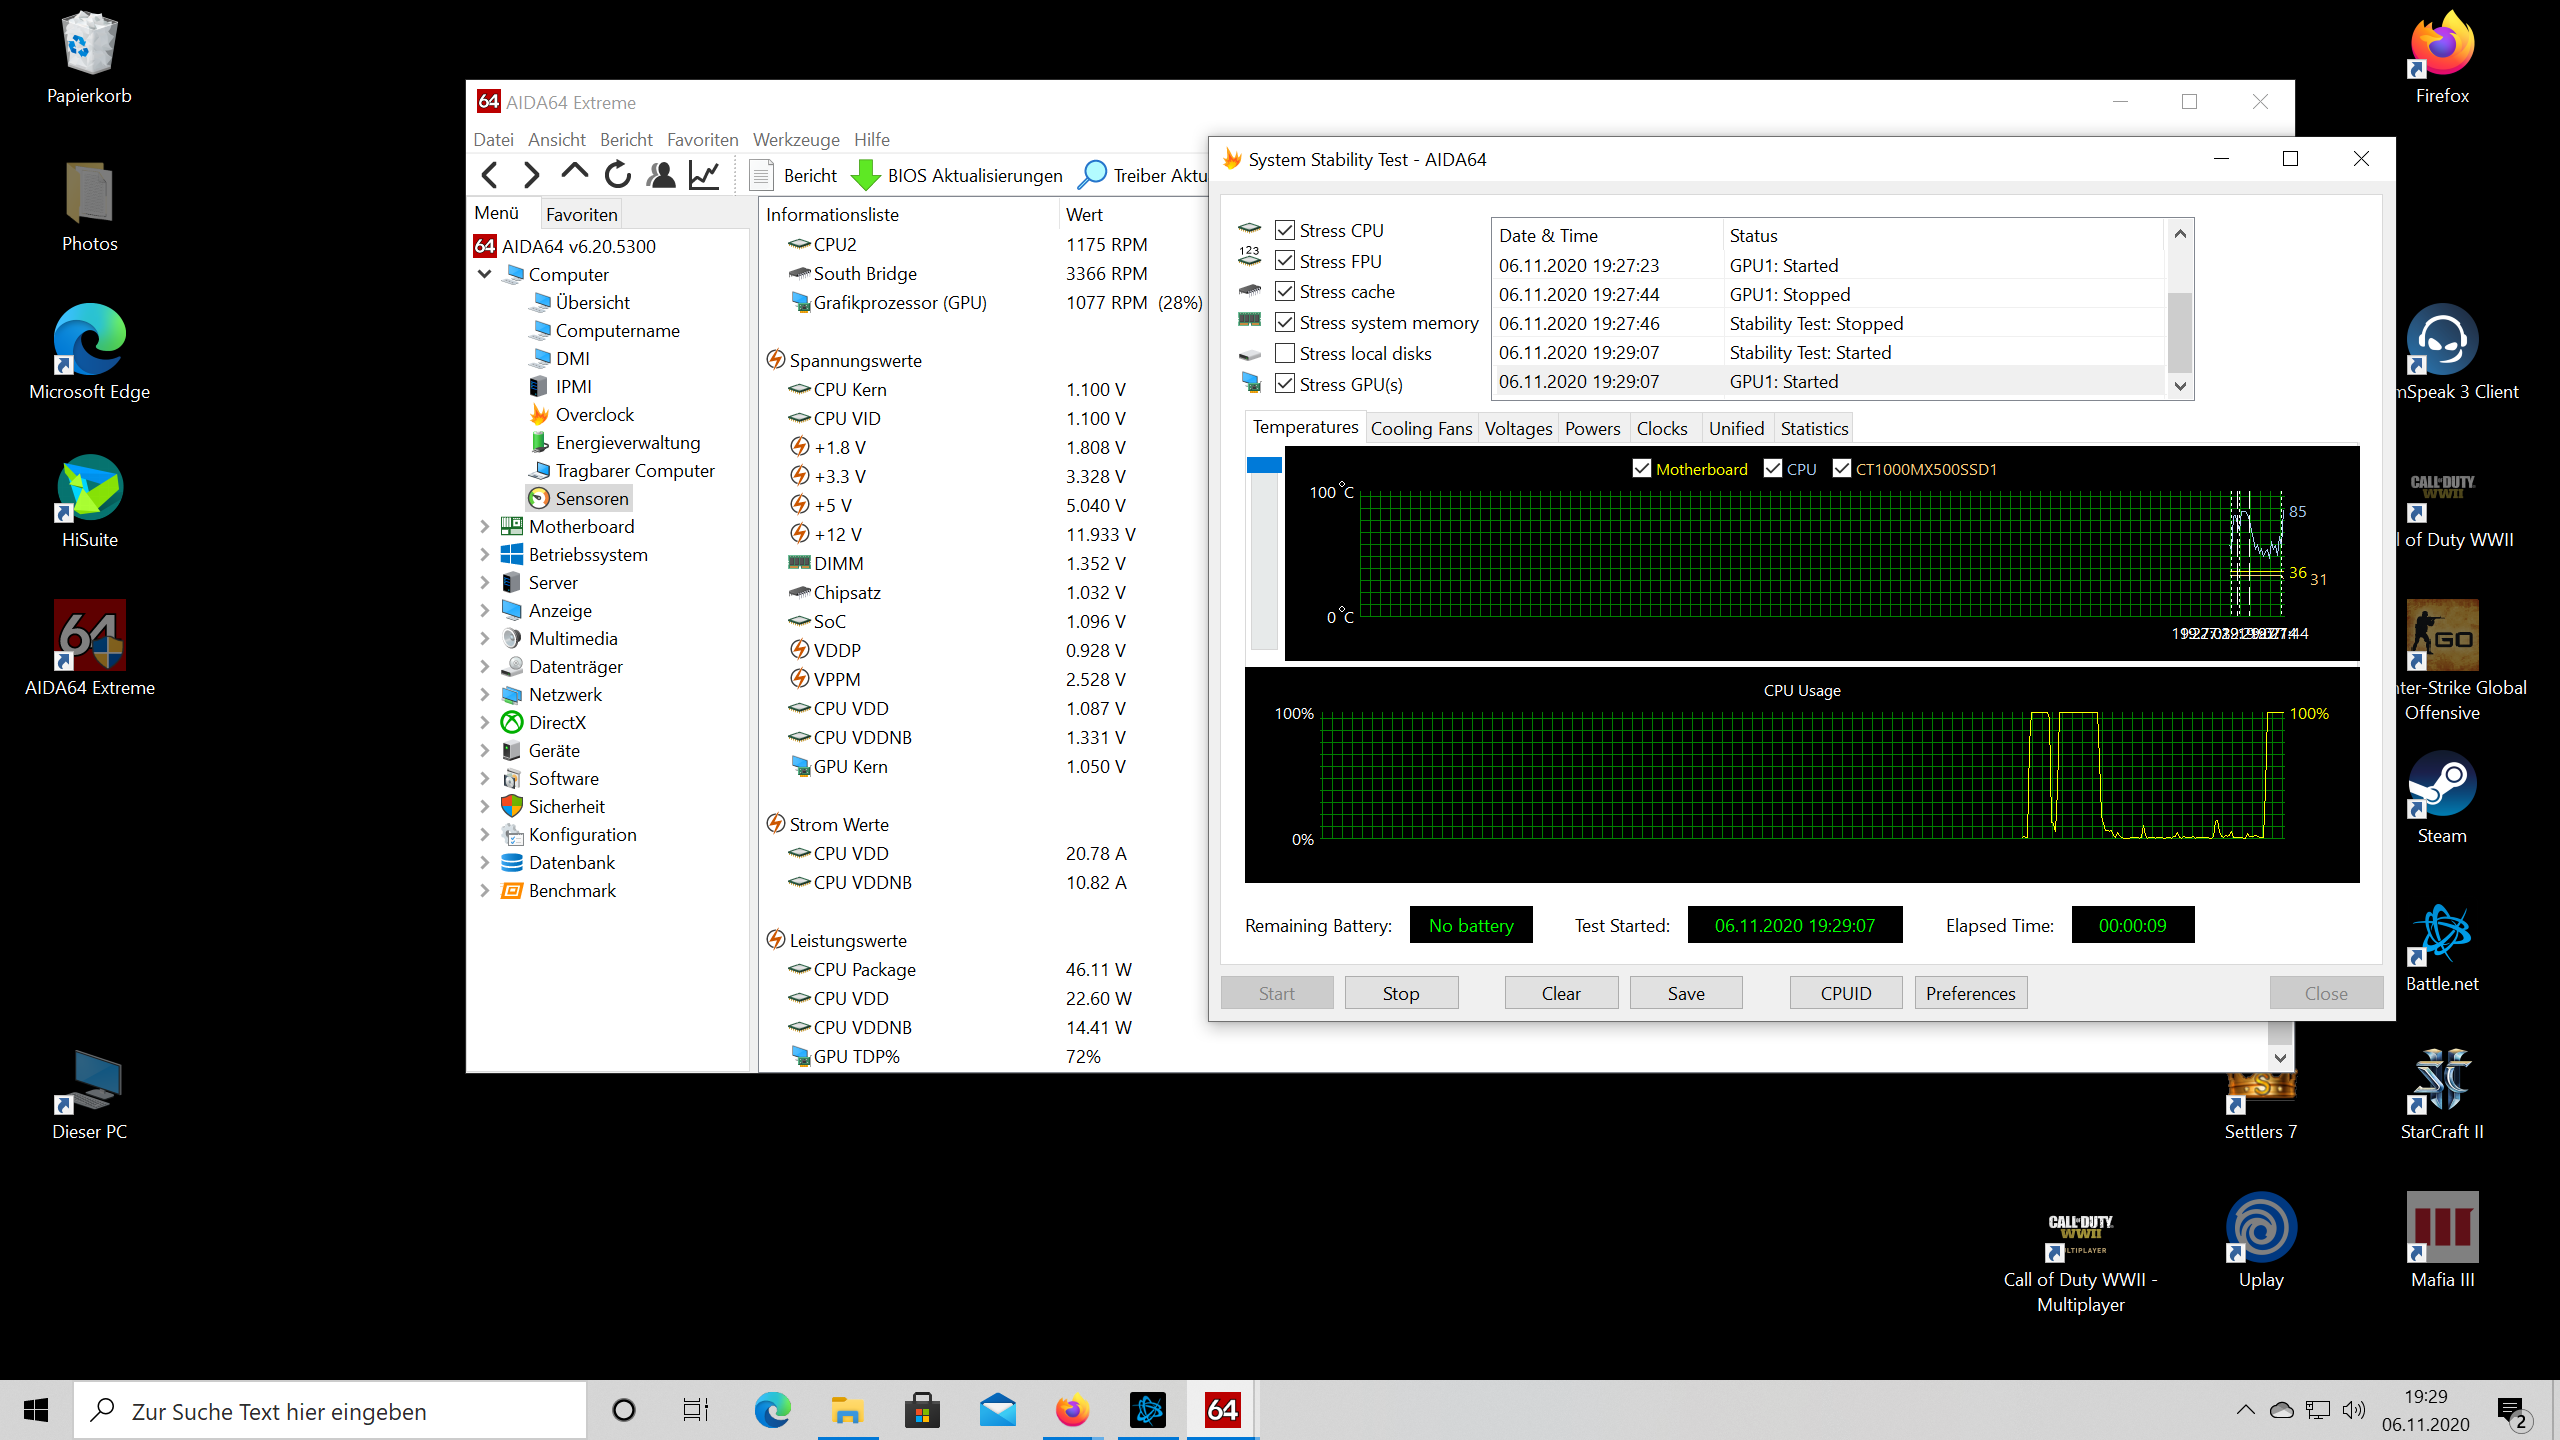
Task: Switch to the Cooling Fans tab
Action: click(1421, 428)
